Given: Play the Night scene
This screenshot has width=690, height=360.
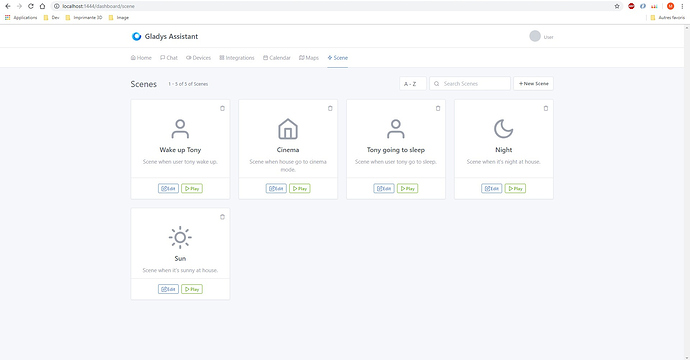Looking at the screenshot, I should [x=515, y=188].
